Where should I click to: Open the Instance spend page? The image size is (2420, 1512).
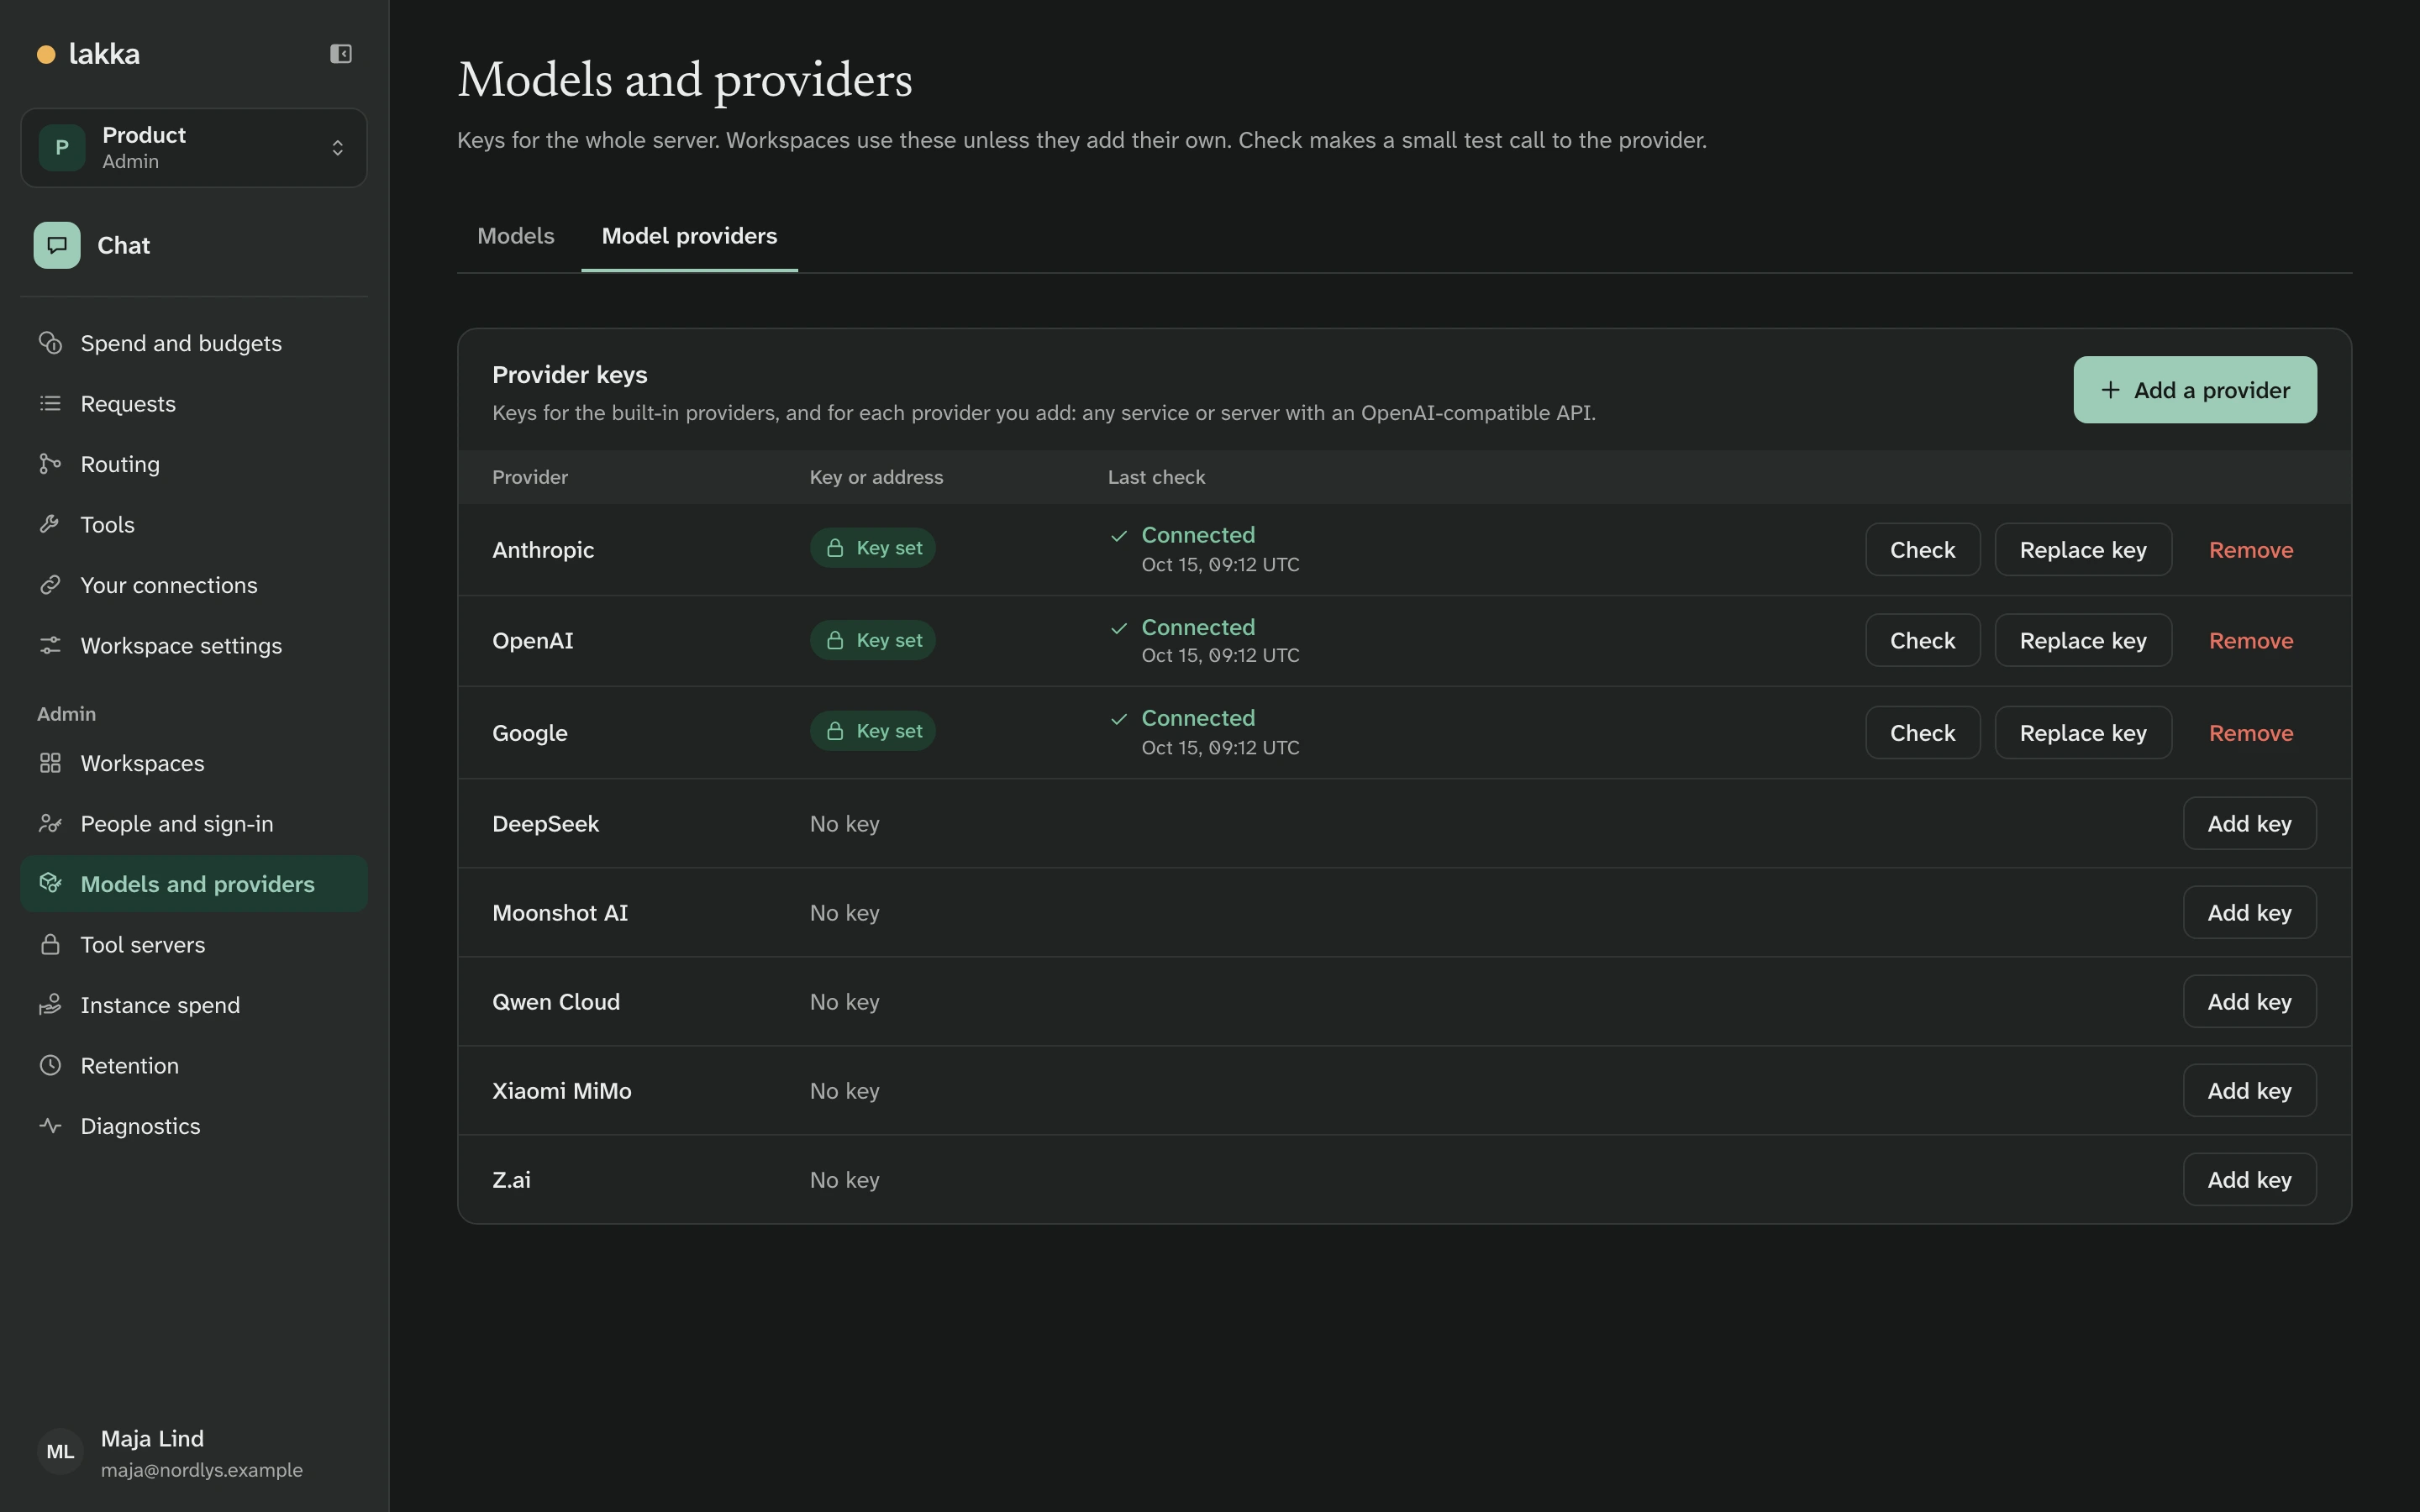pyautogui.click(x=194, y=1005)
